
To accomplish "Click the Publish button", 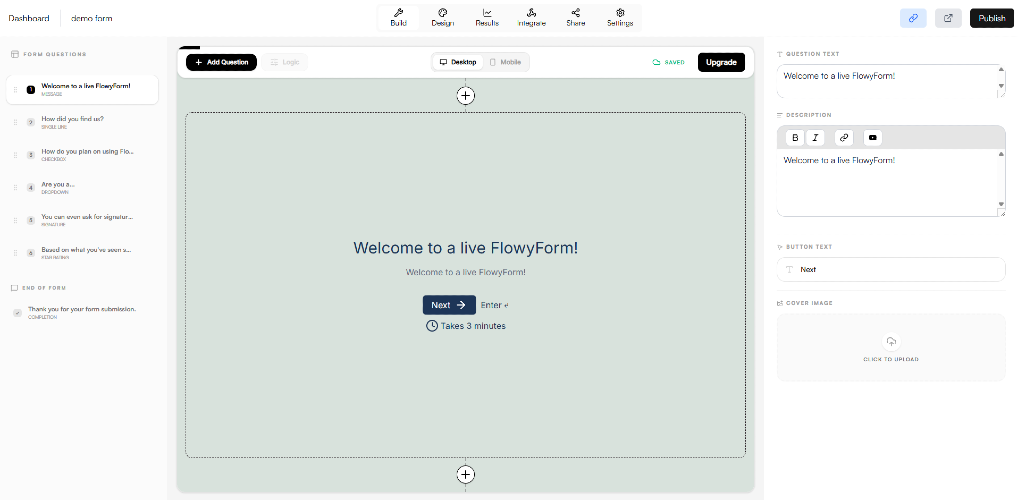I will tap(991, 18).
